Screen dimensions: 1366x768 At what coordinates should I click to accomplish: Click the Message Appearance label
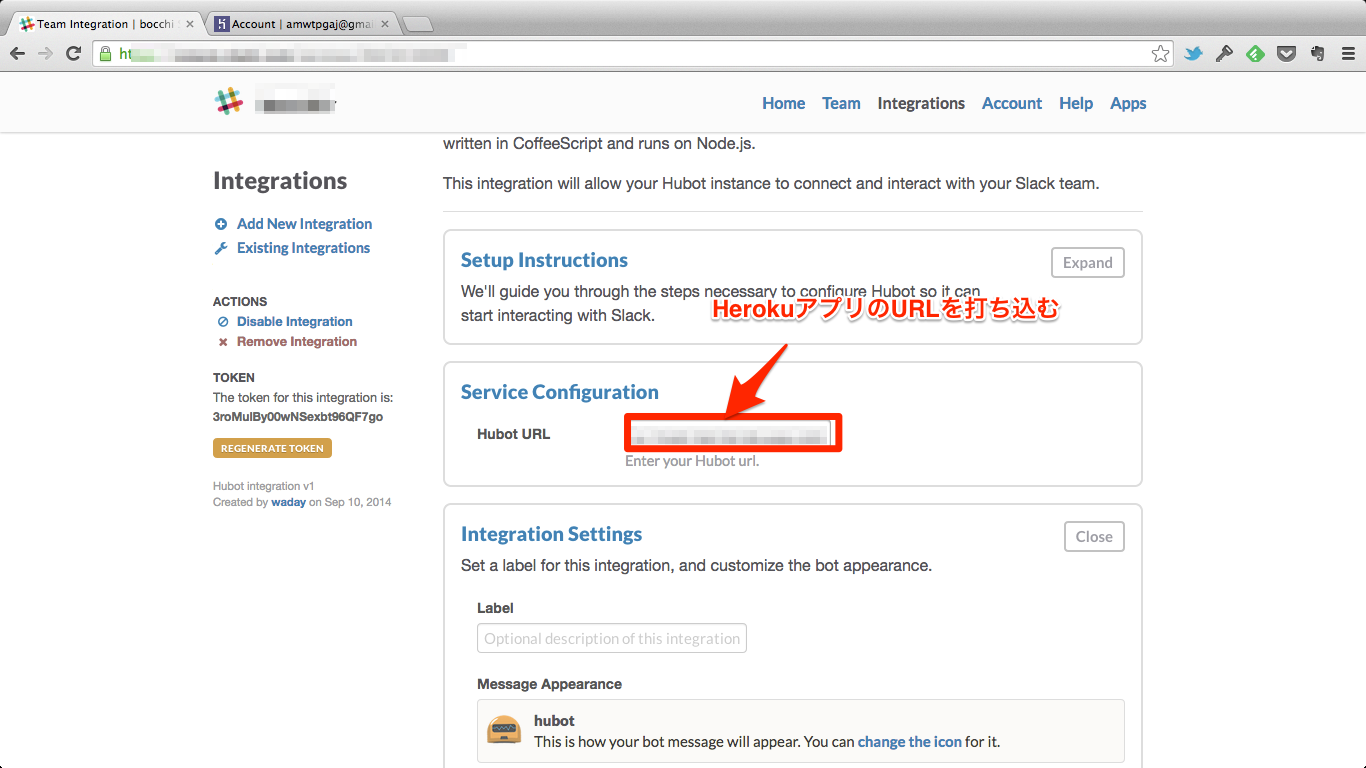coord(550,684)
